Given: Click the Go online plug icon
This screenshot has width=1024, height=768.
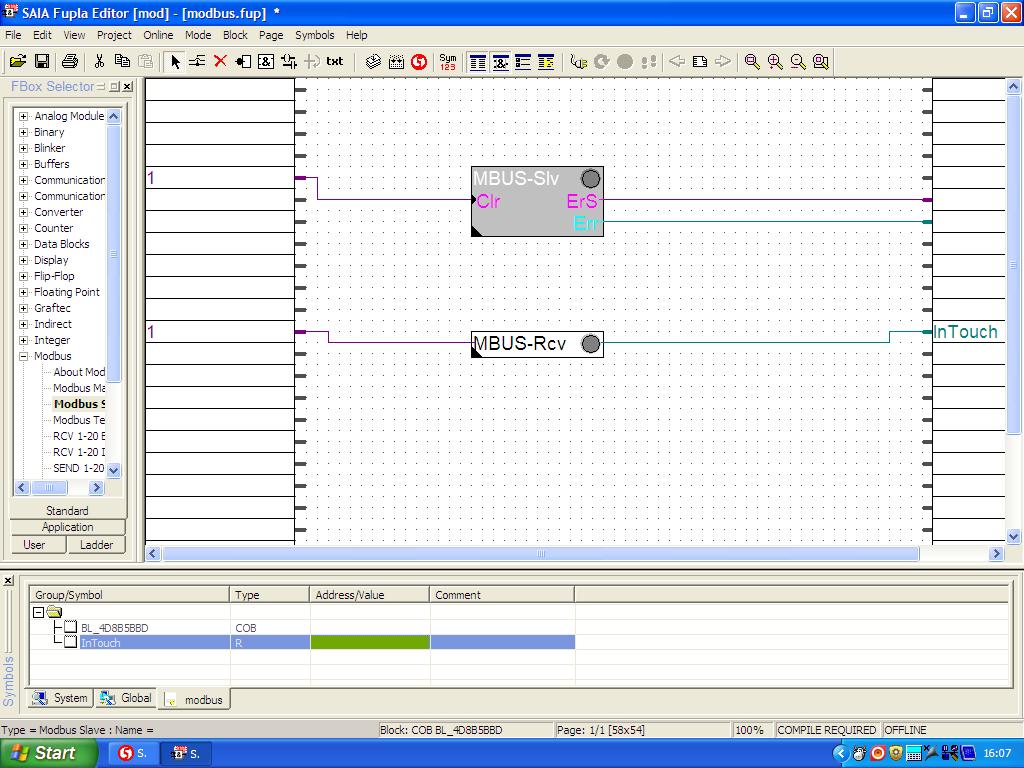Looking at the screenshot, I should click(579, 61).
